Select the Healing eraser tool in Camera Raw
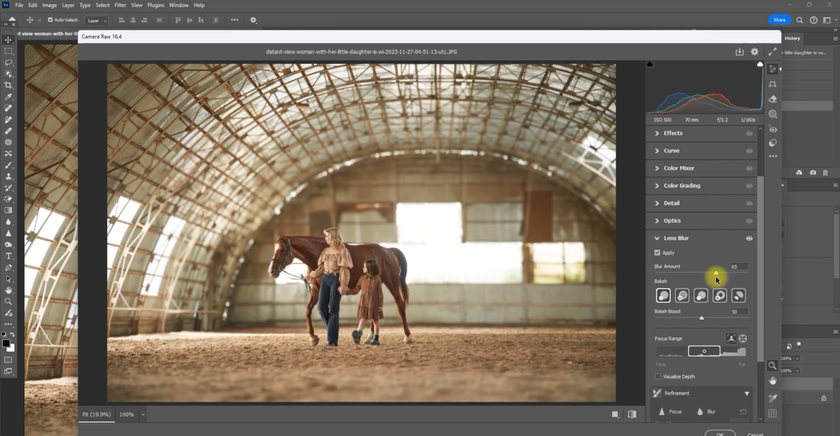This screenshot has height=436, width=840. pos(772,99)
